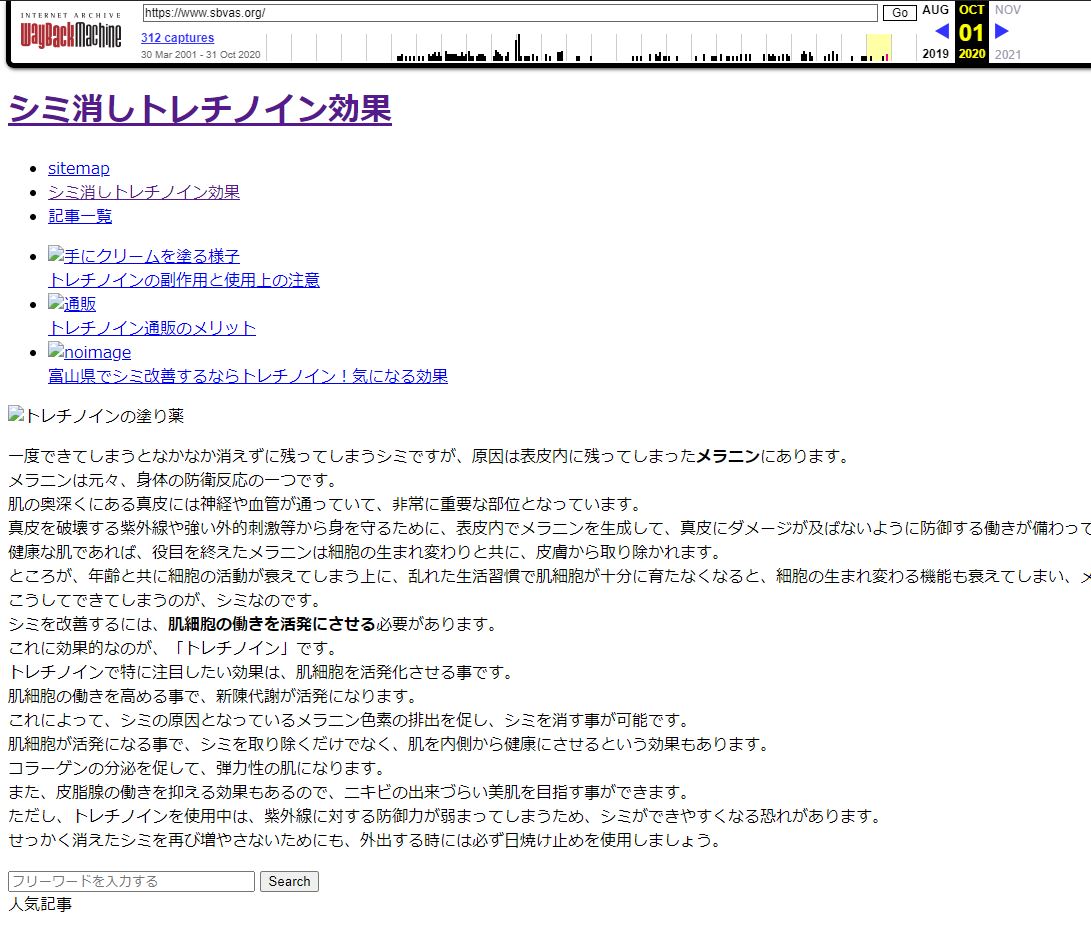Screen dimensions: 1091x933
Task: Go to previous capture with left arrow
Action: pos(941,31)
